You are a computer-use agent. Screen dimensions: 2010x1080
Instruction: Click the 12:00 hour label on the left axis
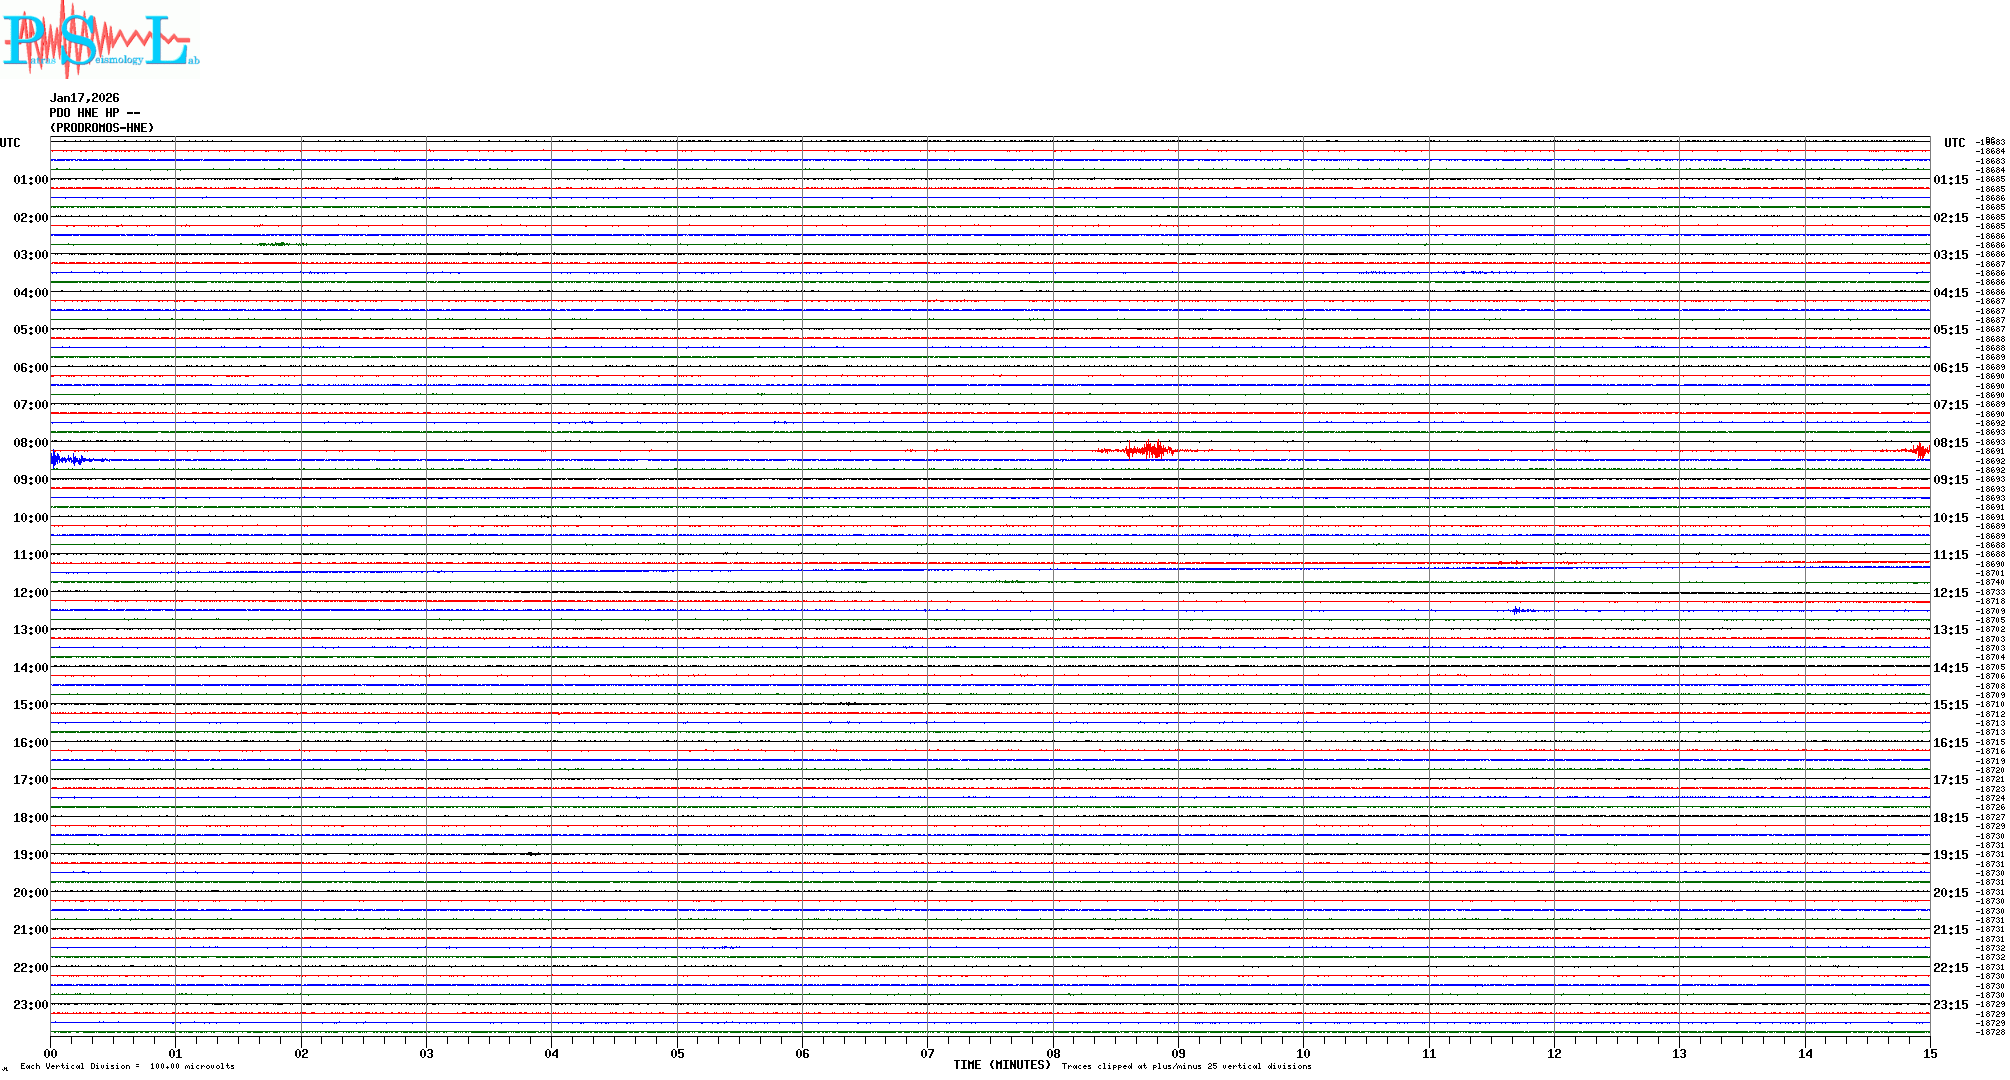pos(30,593)
